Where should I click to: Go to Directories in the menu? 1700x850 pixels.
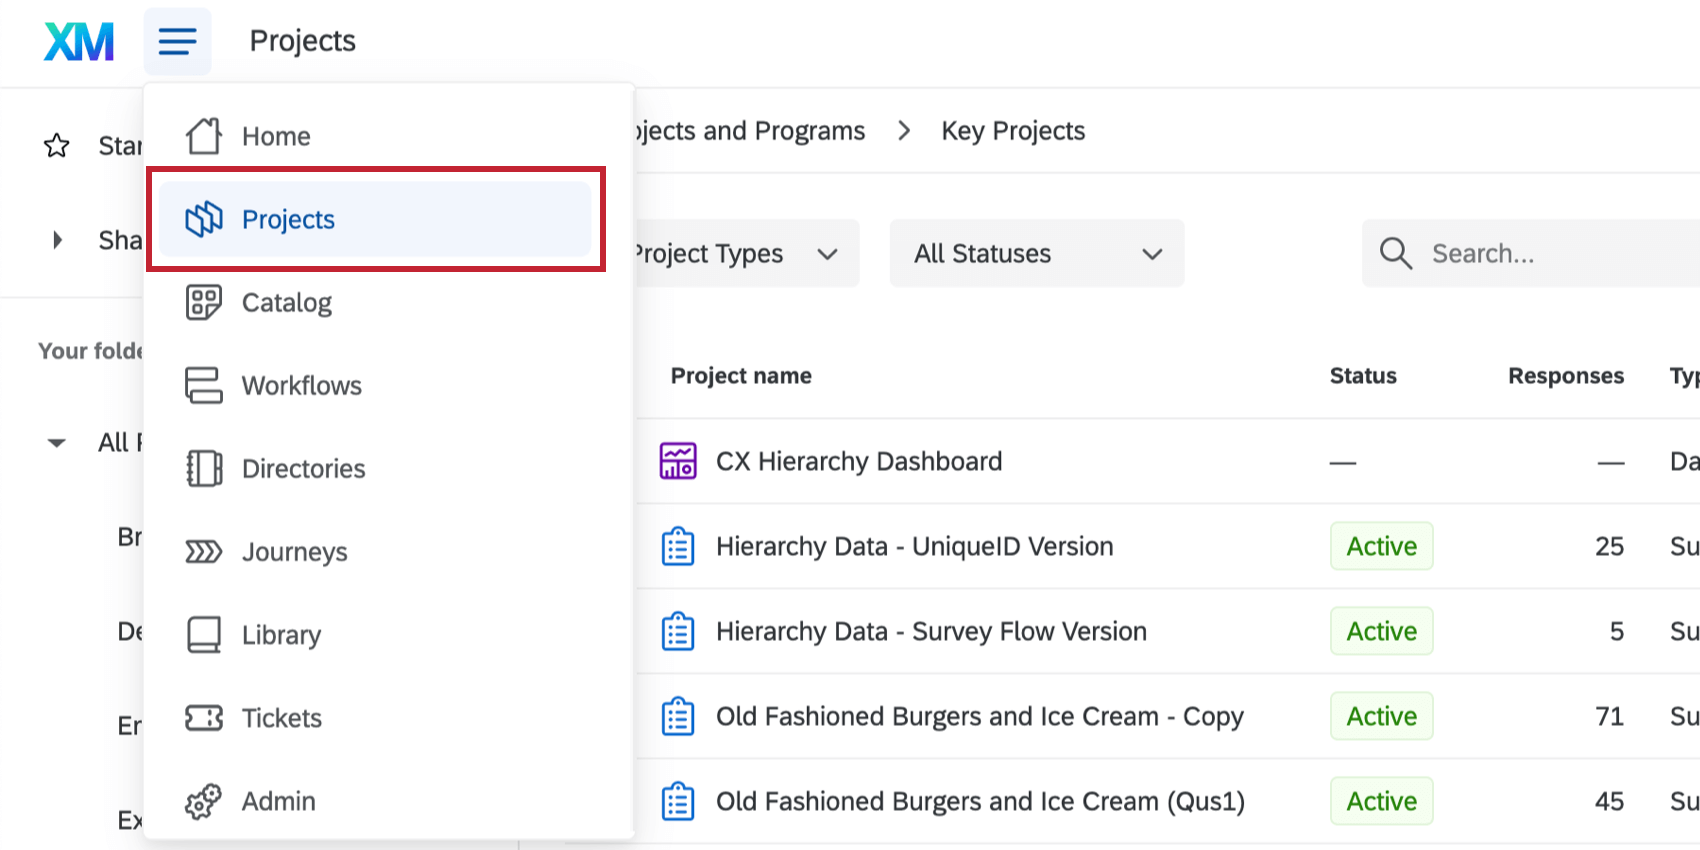tap(303, 469)
